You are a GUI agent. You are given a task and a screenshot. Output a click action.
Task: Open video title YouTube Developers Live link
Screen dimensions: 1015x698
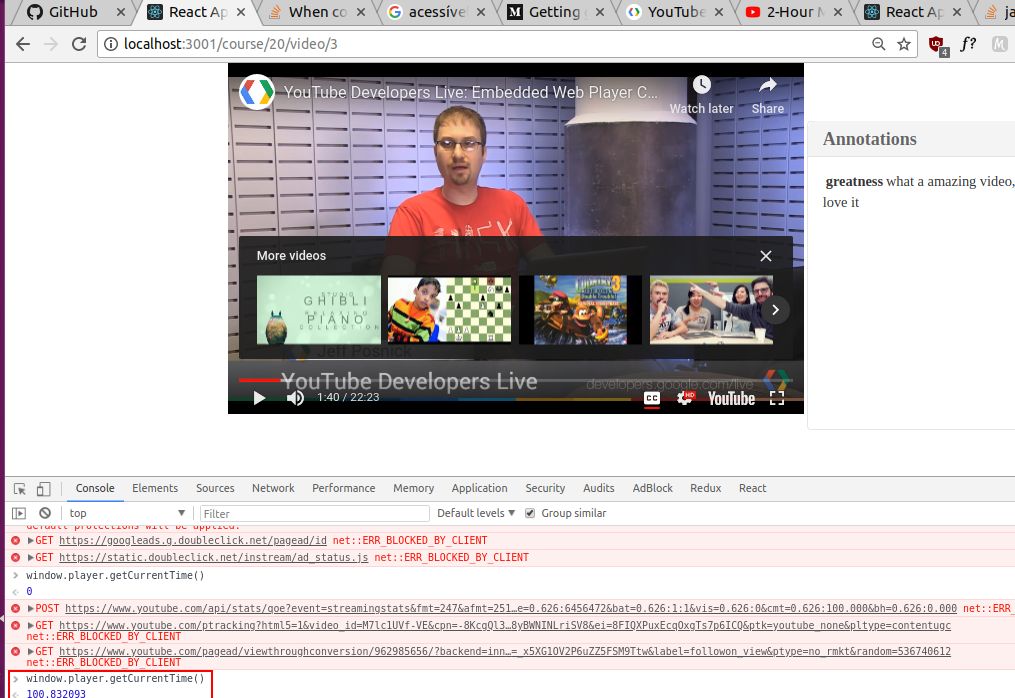pyautogui.click(x=471, y=93)
